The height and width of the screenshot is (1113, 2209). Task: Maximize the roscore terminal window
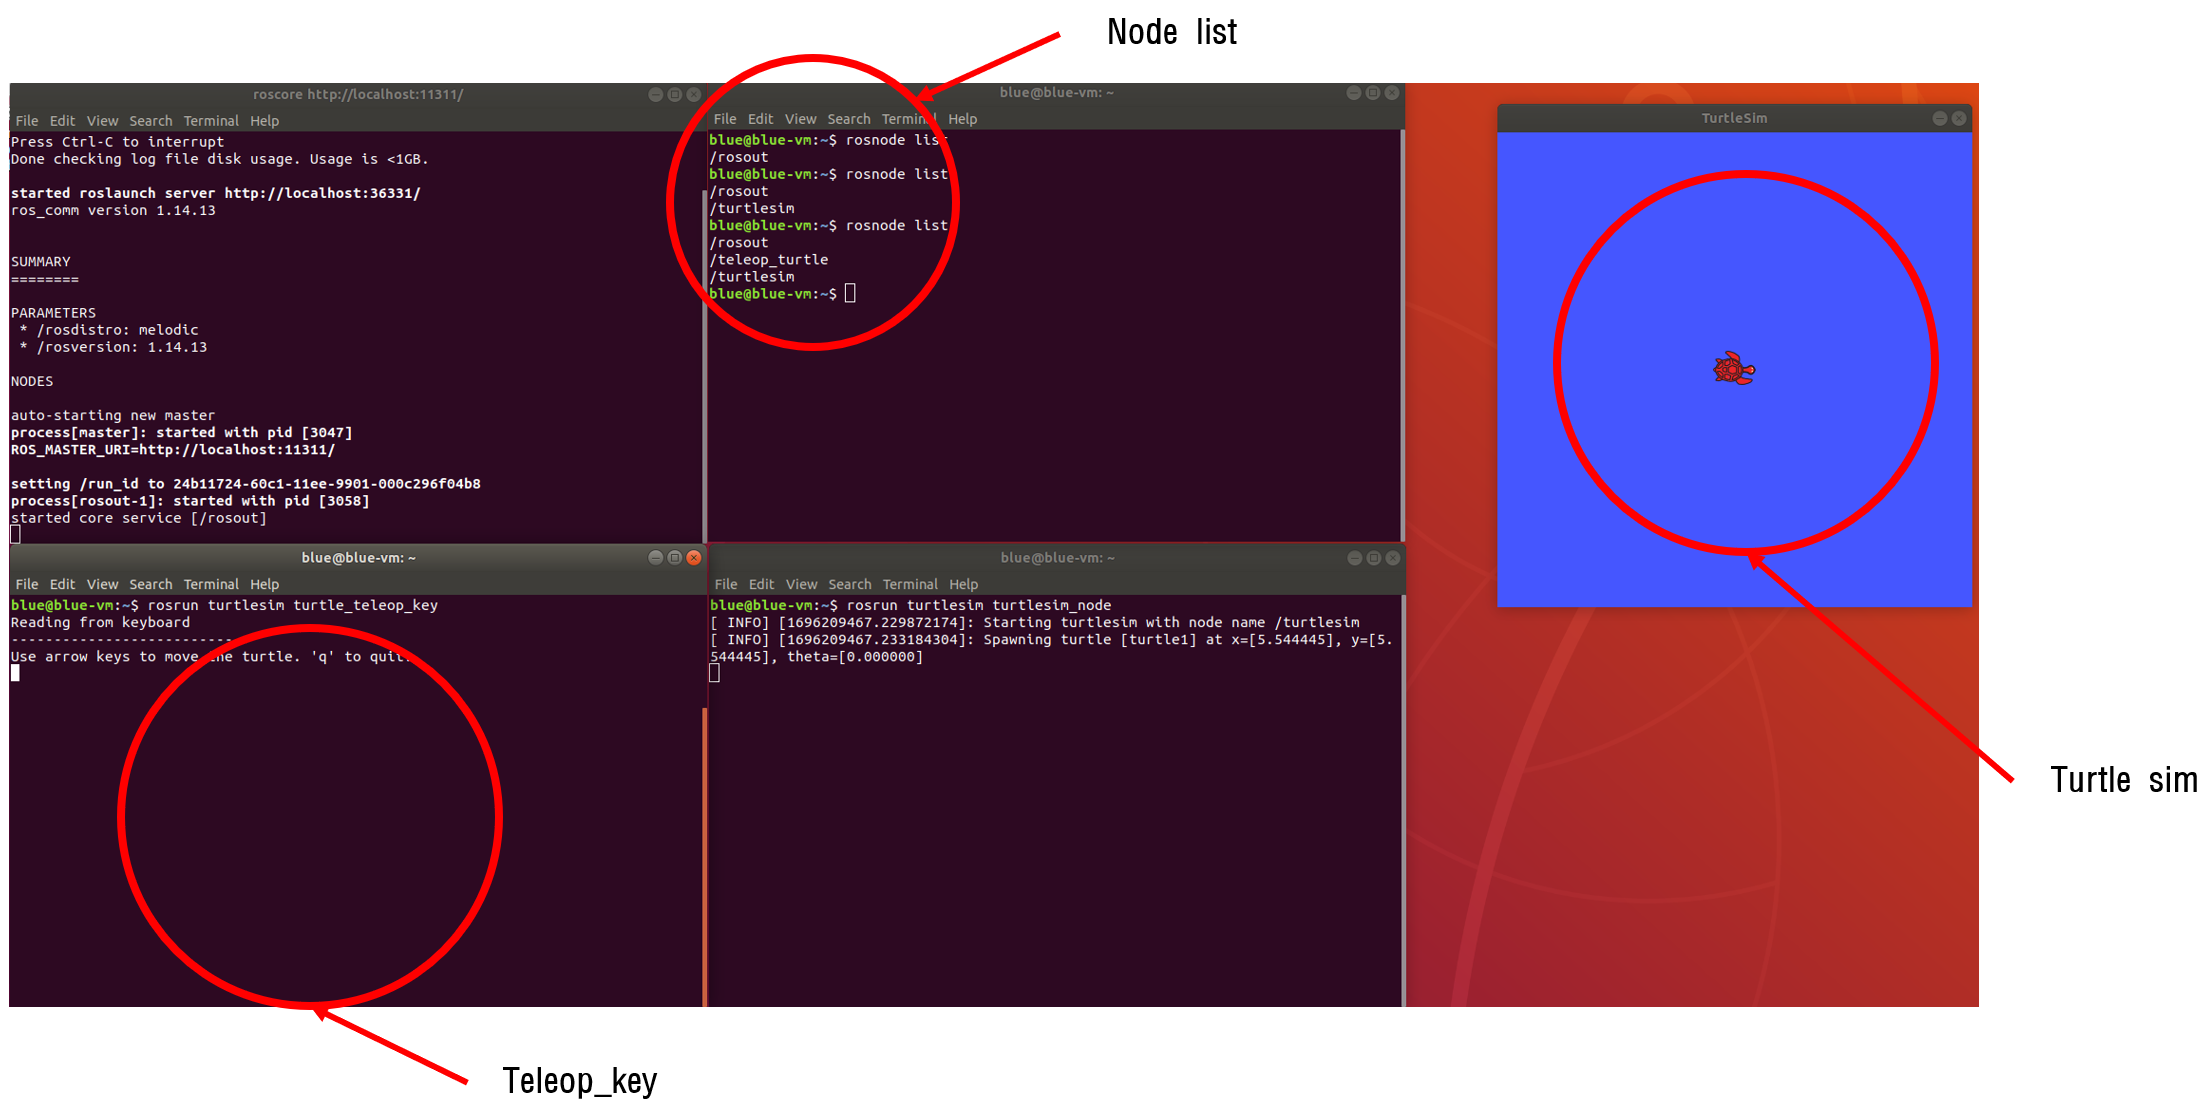point(675,95)
